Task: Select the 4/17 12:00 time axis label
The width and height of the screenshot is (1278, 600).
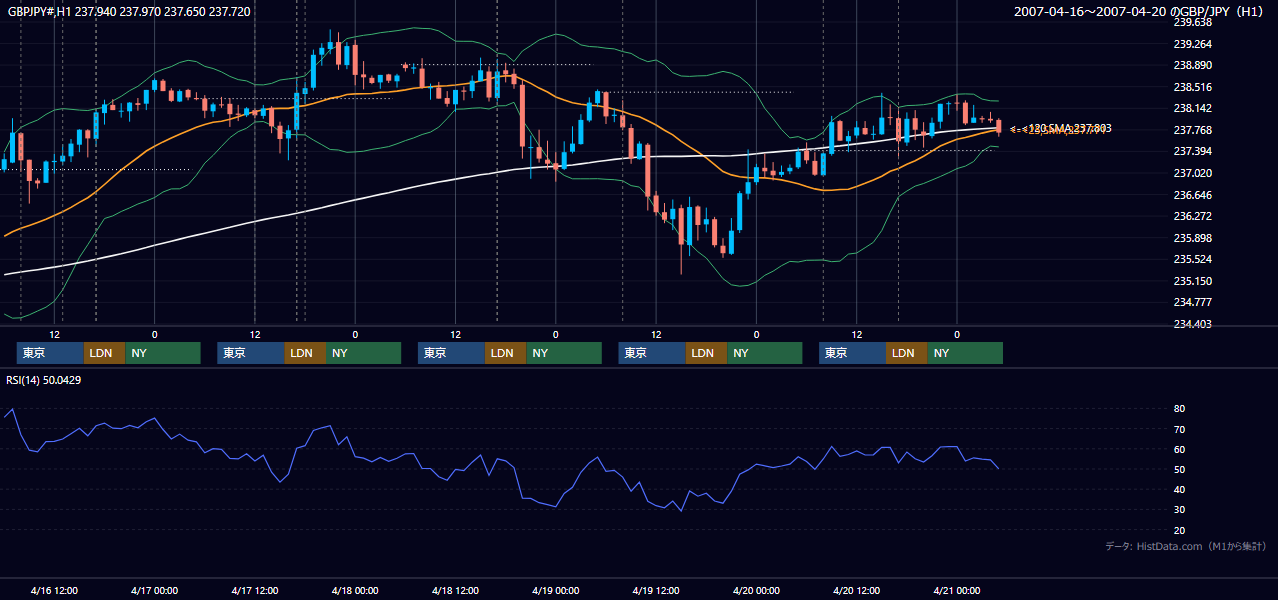Action: (254, 590)
